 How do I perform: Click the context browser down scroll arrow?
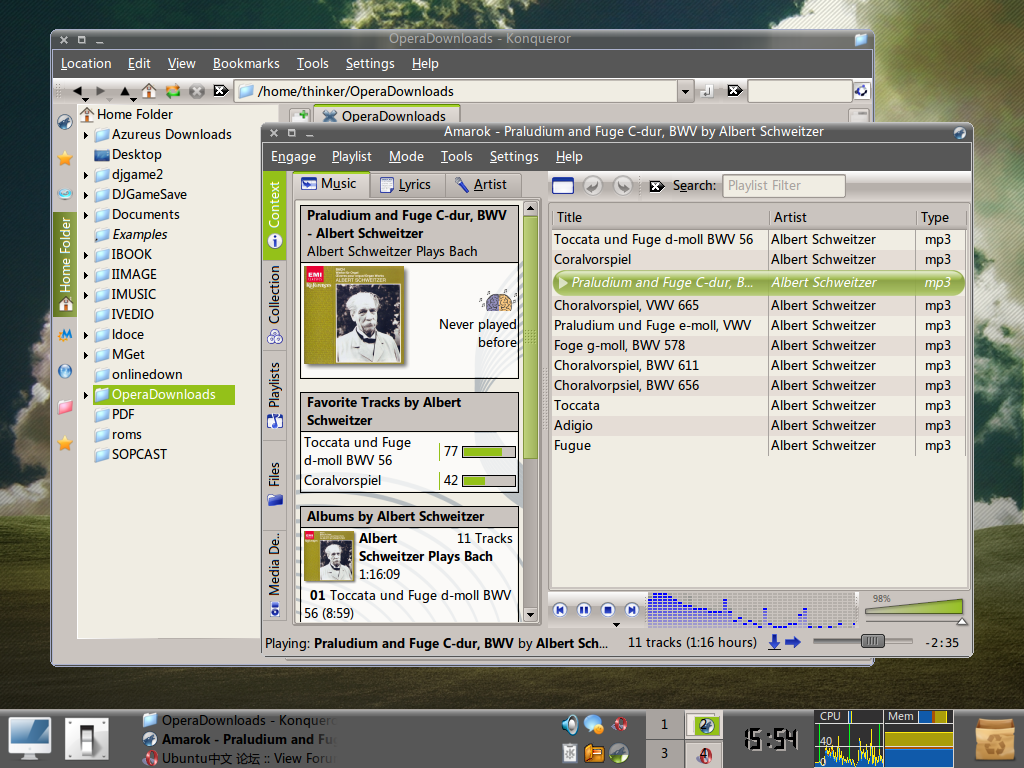click(530, 615)
